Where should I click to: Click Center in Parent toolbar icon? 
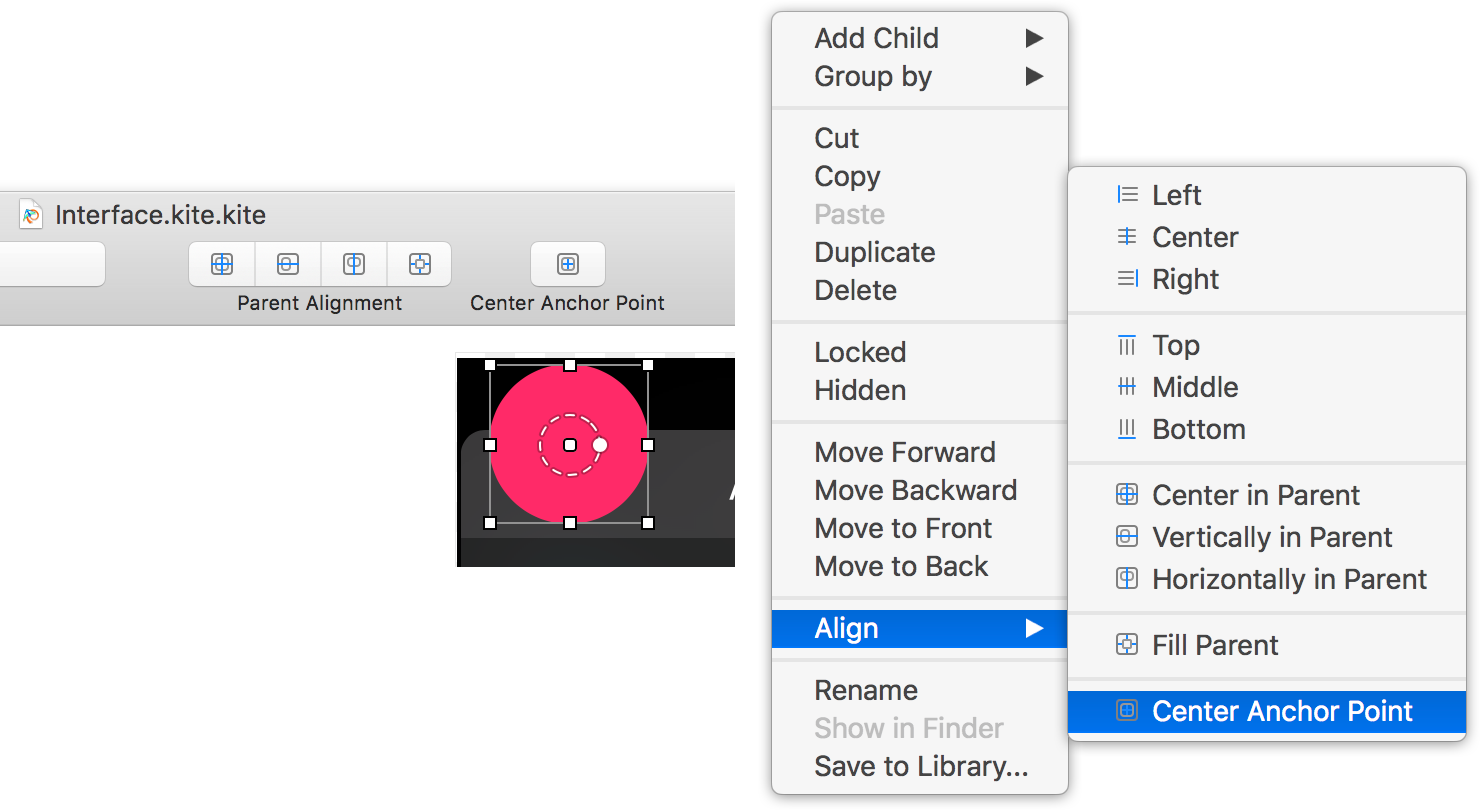222,264
